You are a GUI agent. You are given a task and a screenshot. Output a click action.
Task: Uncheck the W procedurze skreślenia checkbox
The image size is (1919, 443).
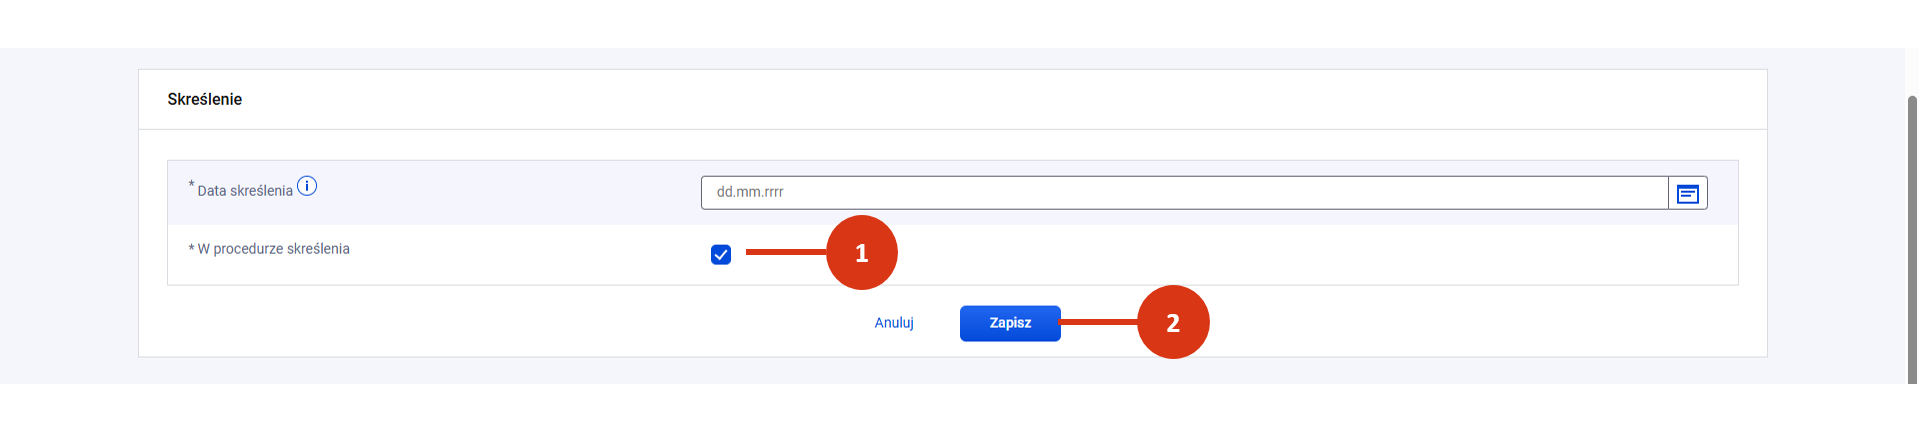pyautogui.click(x=721, y=255)
